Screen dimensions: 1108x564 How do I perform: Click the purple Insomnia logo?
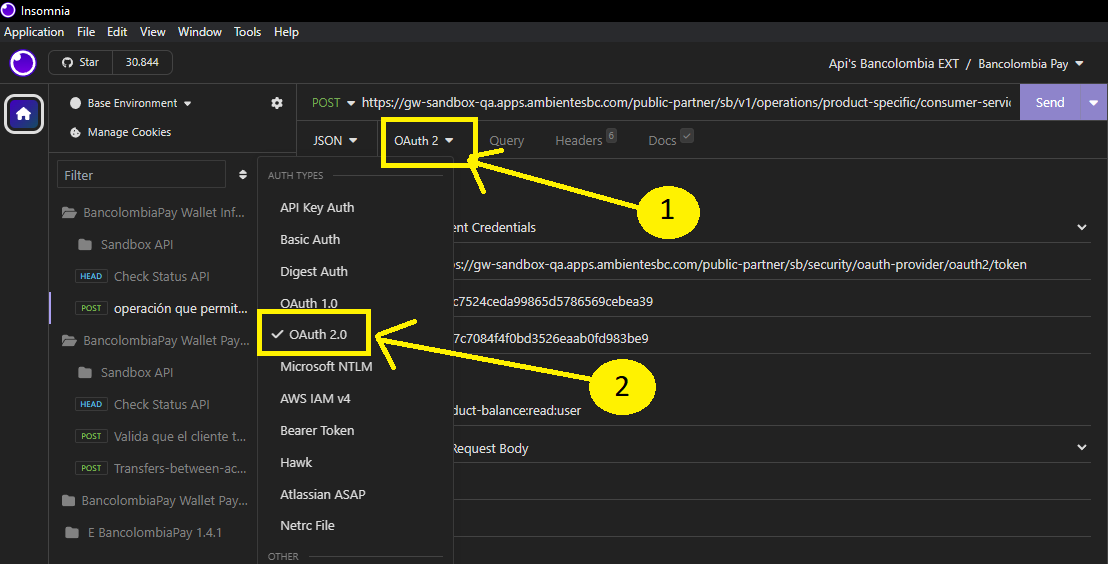23,63
